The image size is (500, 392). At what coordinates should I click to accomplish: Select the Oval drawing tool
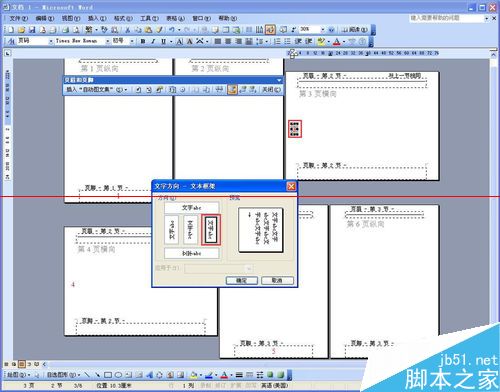tap(118, 375)
